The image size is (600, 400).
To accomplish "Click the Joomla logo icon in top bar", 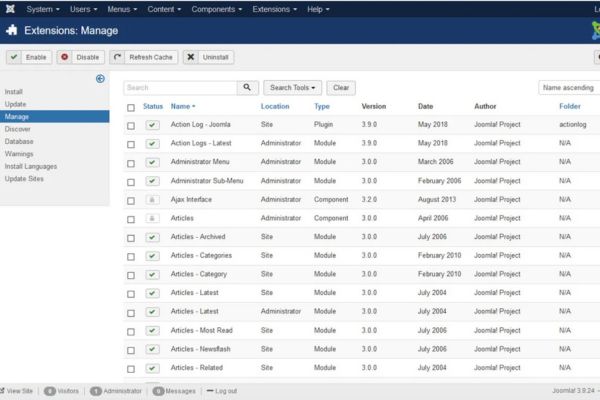I will pyautogui.click(x=11, y=8).
